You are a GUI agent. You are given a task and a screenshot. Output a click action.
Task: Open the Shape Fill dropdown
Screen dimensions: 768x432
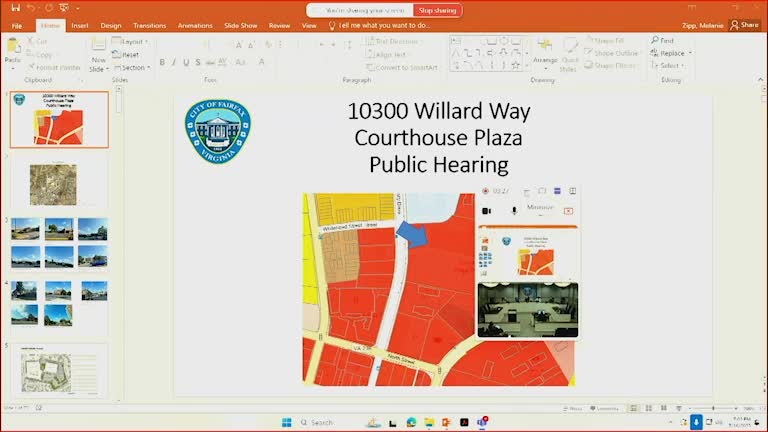coord(605,41)
